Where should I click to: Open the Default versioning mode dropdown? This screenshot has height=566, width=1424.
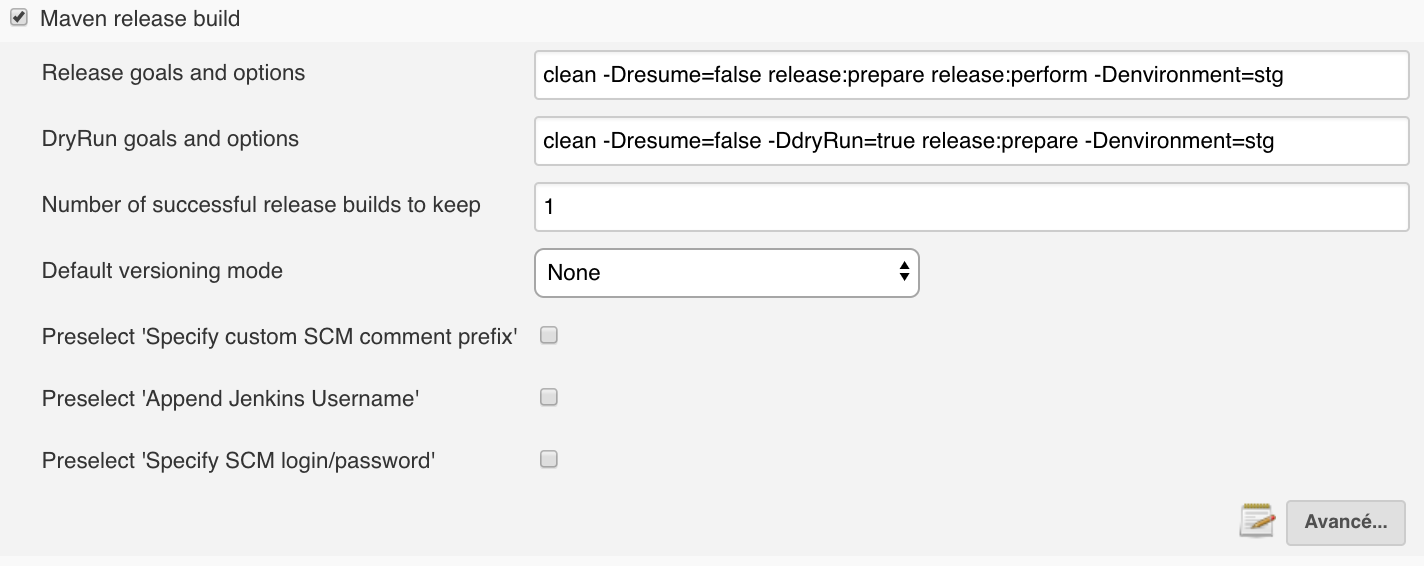click(x=726, y=272)
